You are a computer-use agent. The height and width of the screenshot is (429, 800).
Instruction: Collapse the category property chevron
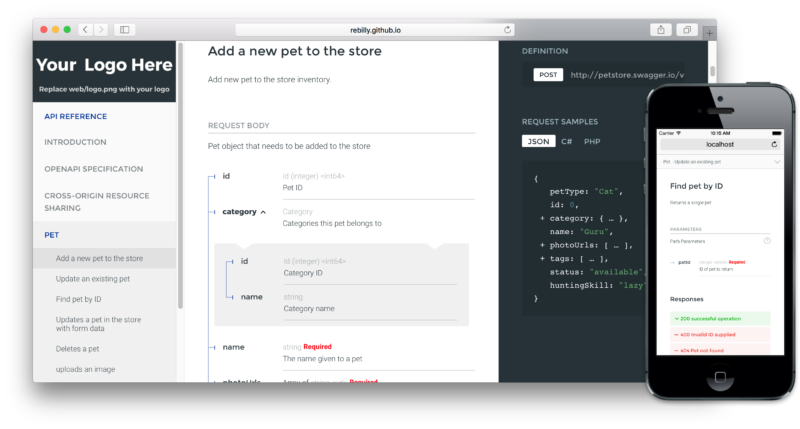[x=263, y=212]
